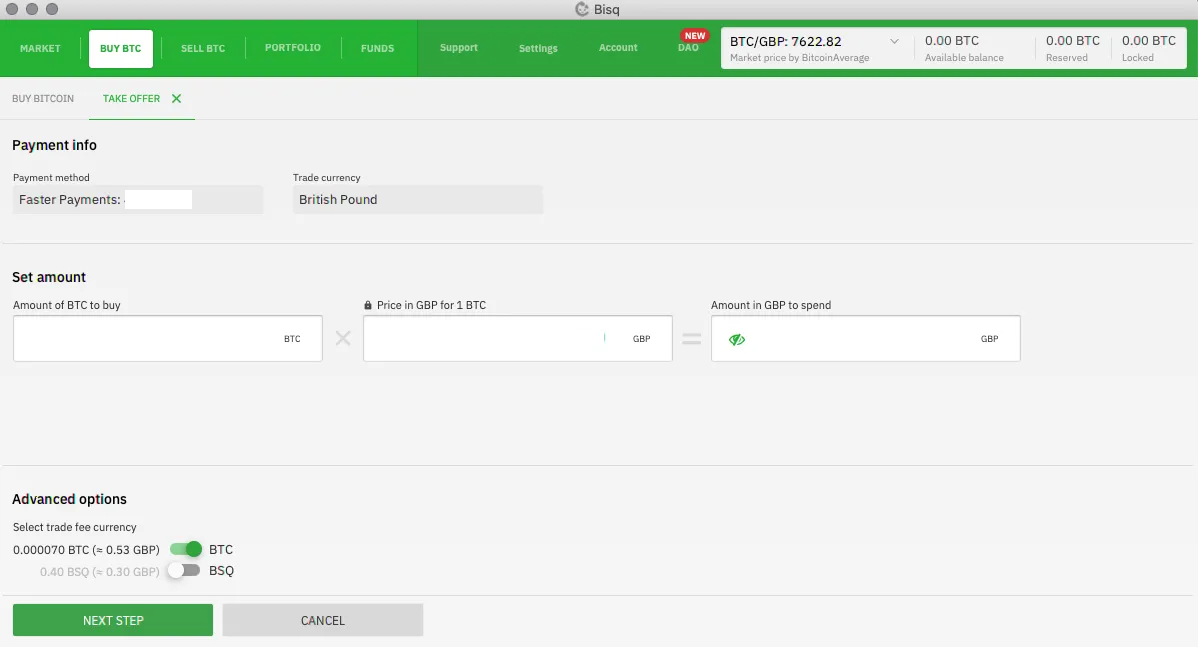Viewport: 1198px width, 647px height.
Task: Click the lock icon beside price label
Action: pos(368,305)
